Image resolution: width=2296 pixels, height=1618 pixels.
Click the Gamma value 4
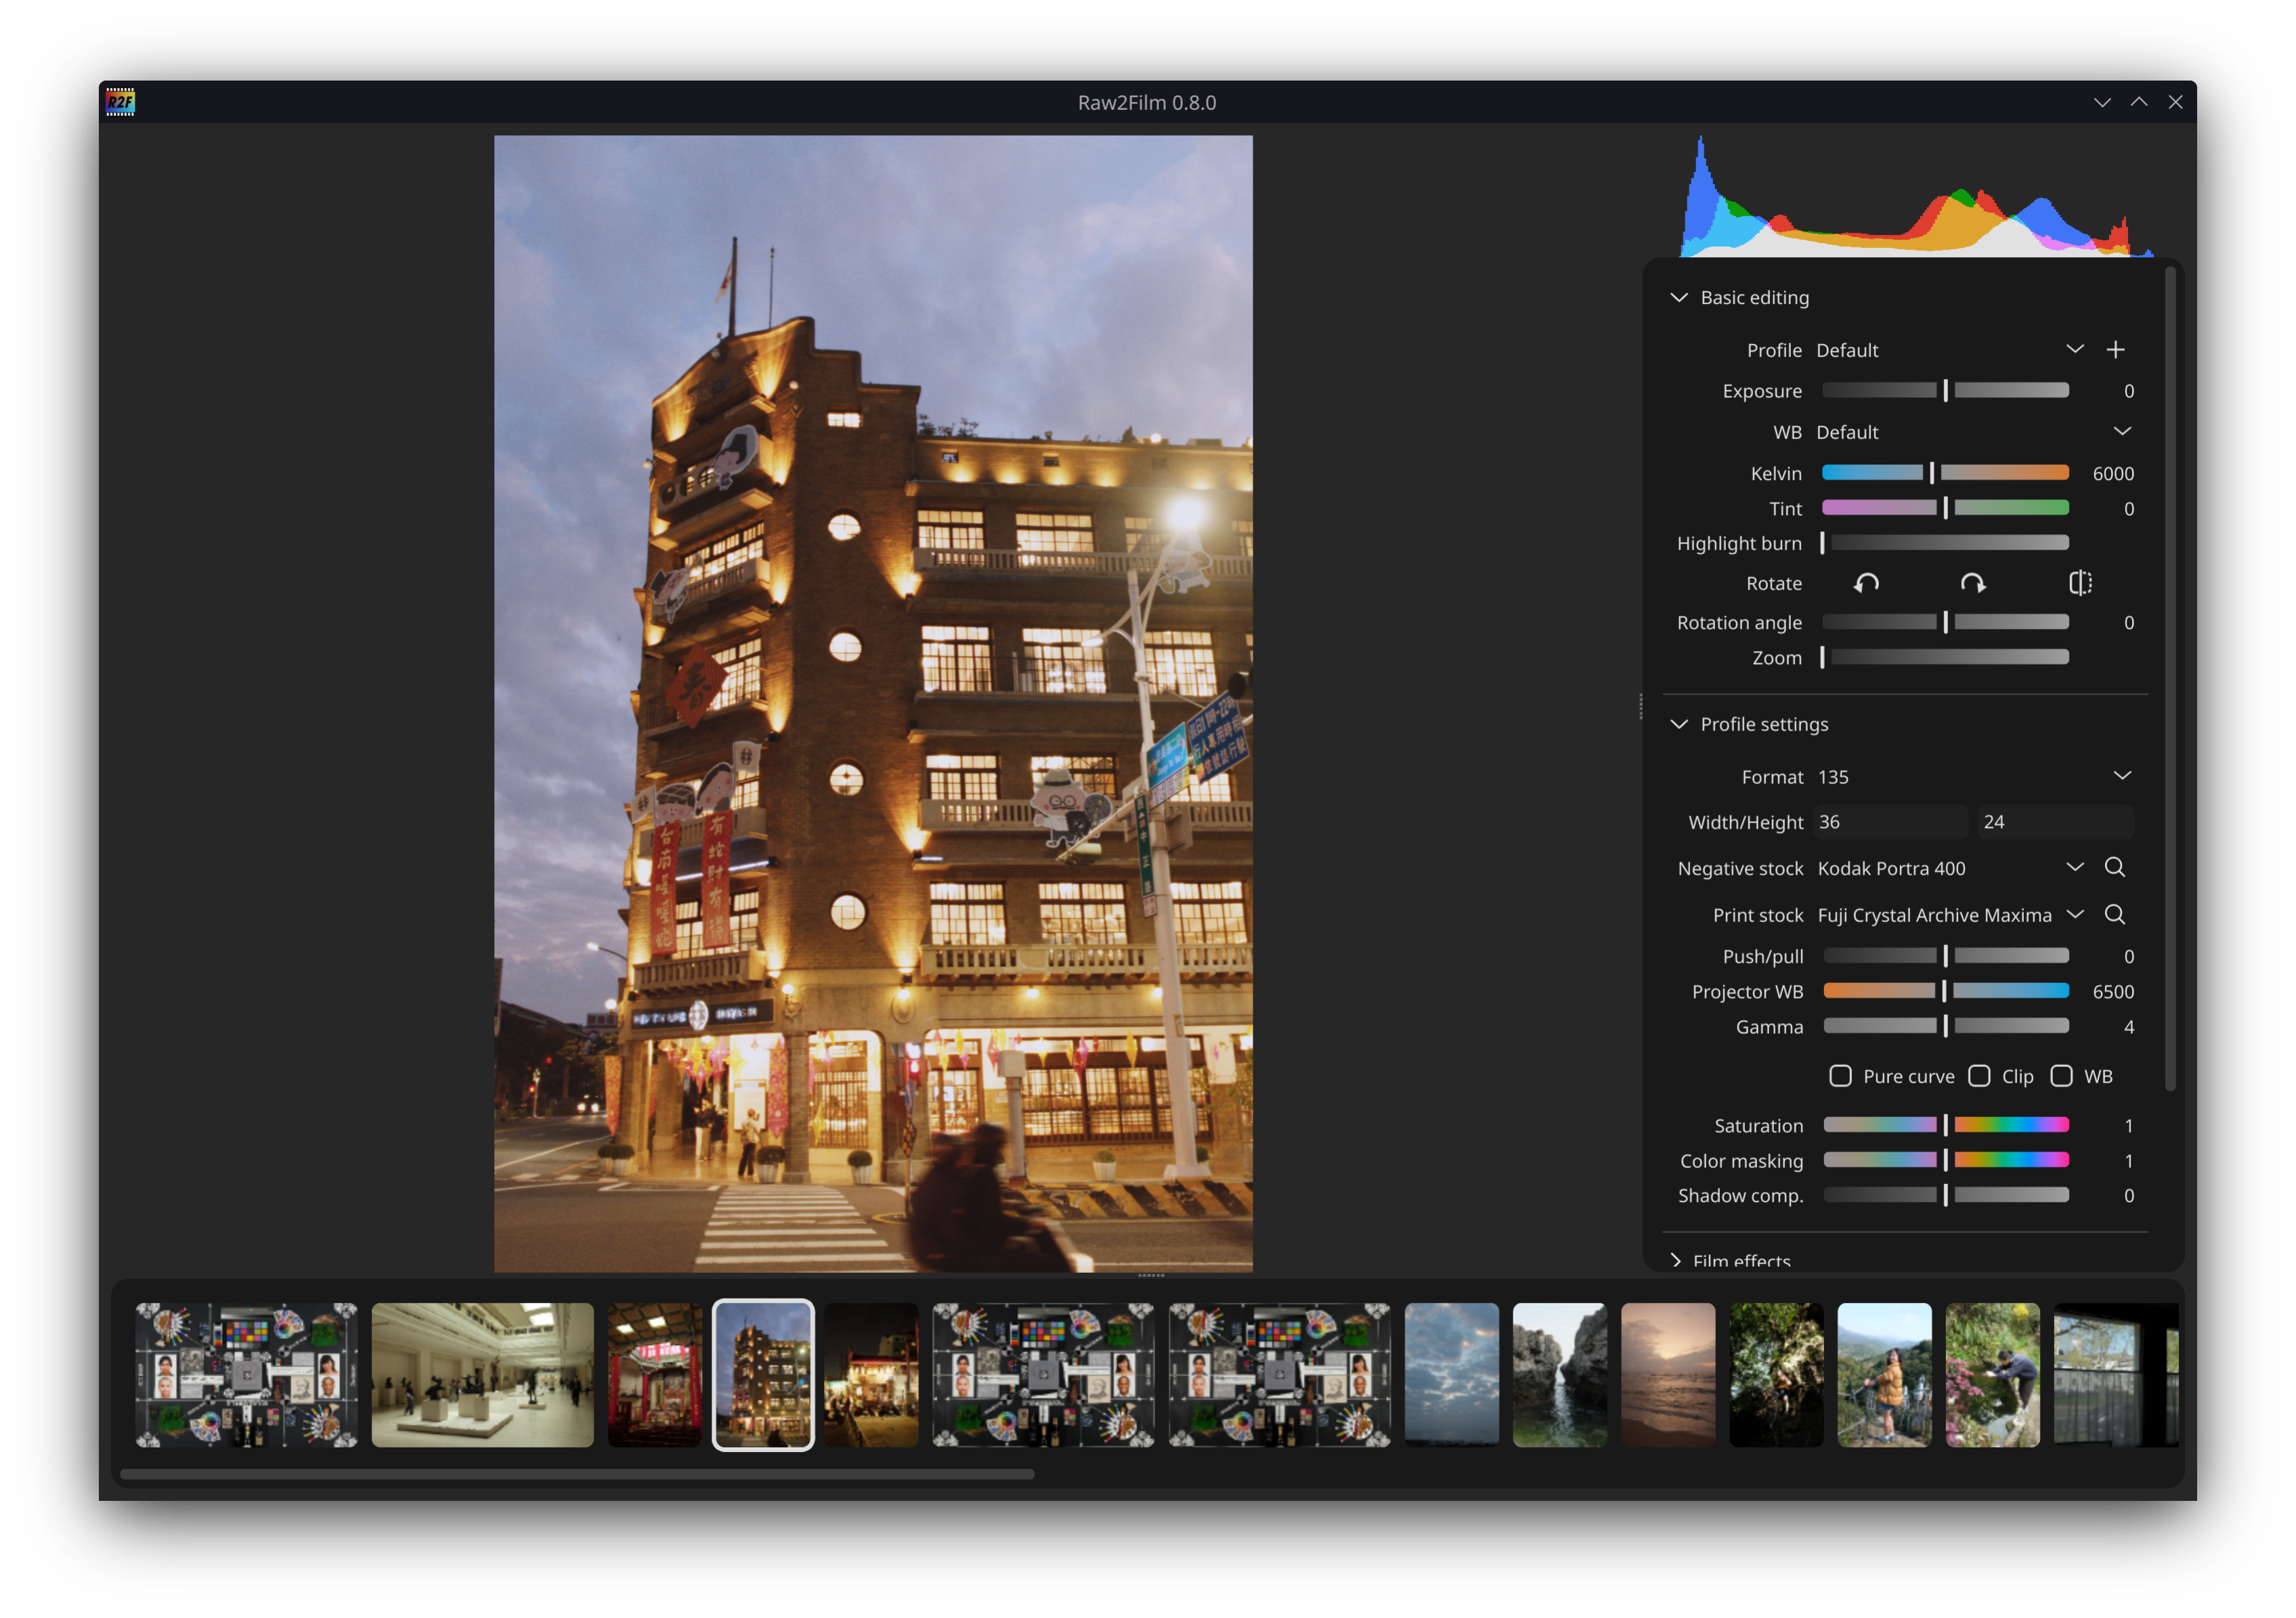[2129, 1027]
